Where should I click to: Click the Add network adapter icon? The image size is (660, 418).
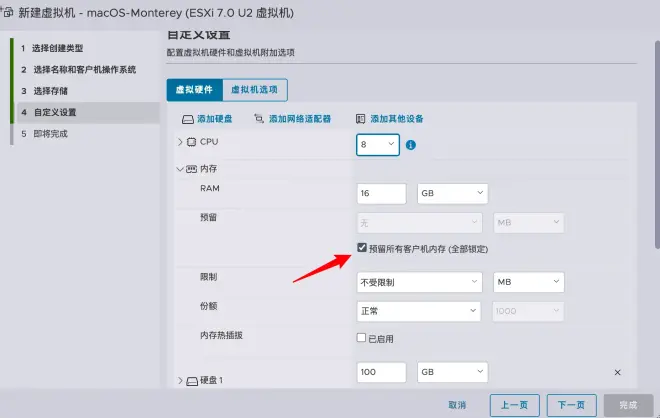coord(259,119)
